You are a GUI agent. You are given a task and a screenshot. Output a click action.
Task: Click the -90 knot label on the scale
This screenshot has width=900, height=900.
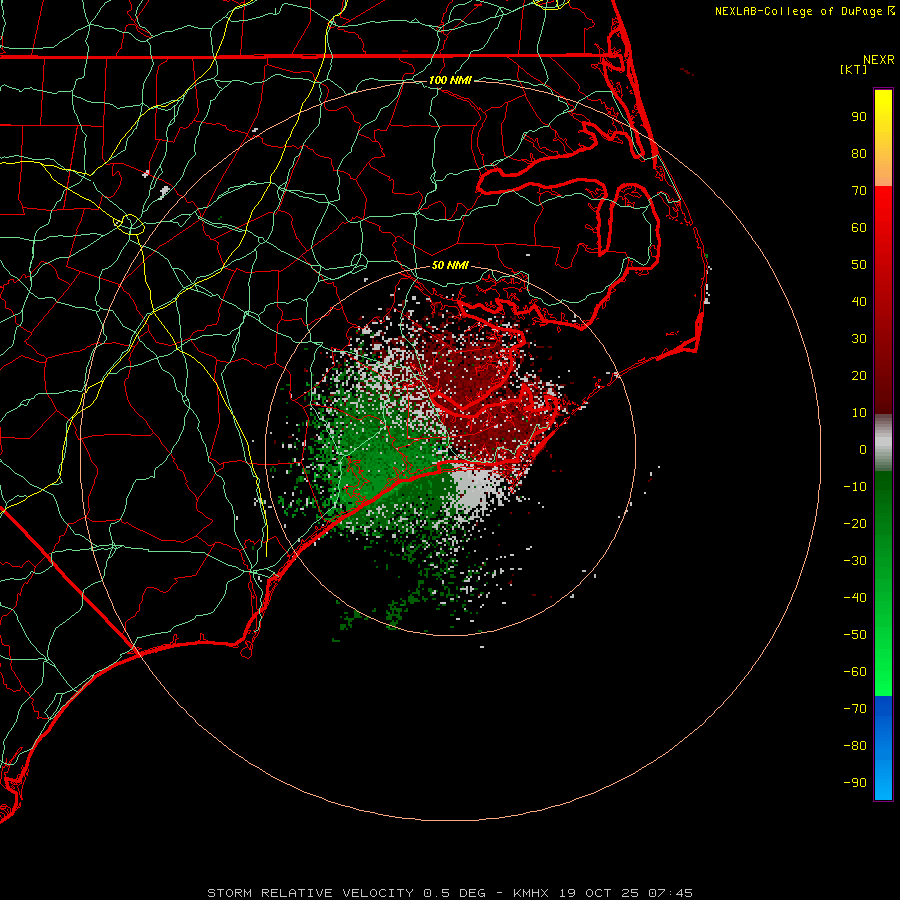pyautogui.click(x=855, y=783)
